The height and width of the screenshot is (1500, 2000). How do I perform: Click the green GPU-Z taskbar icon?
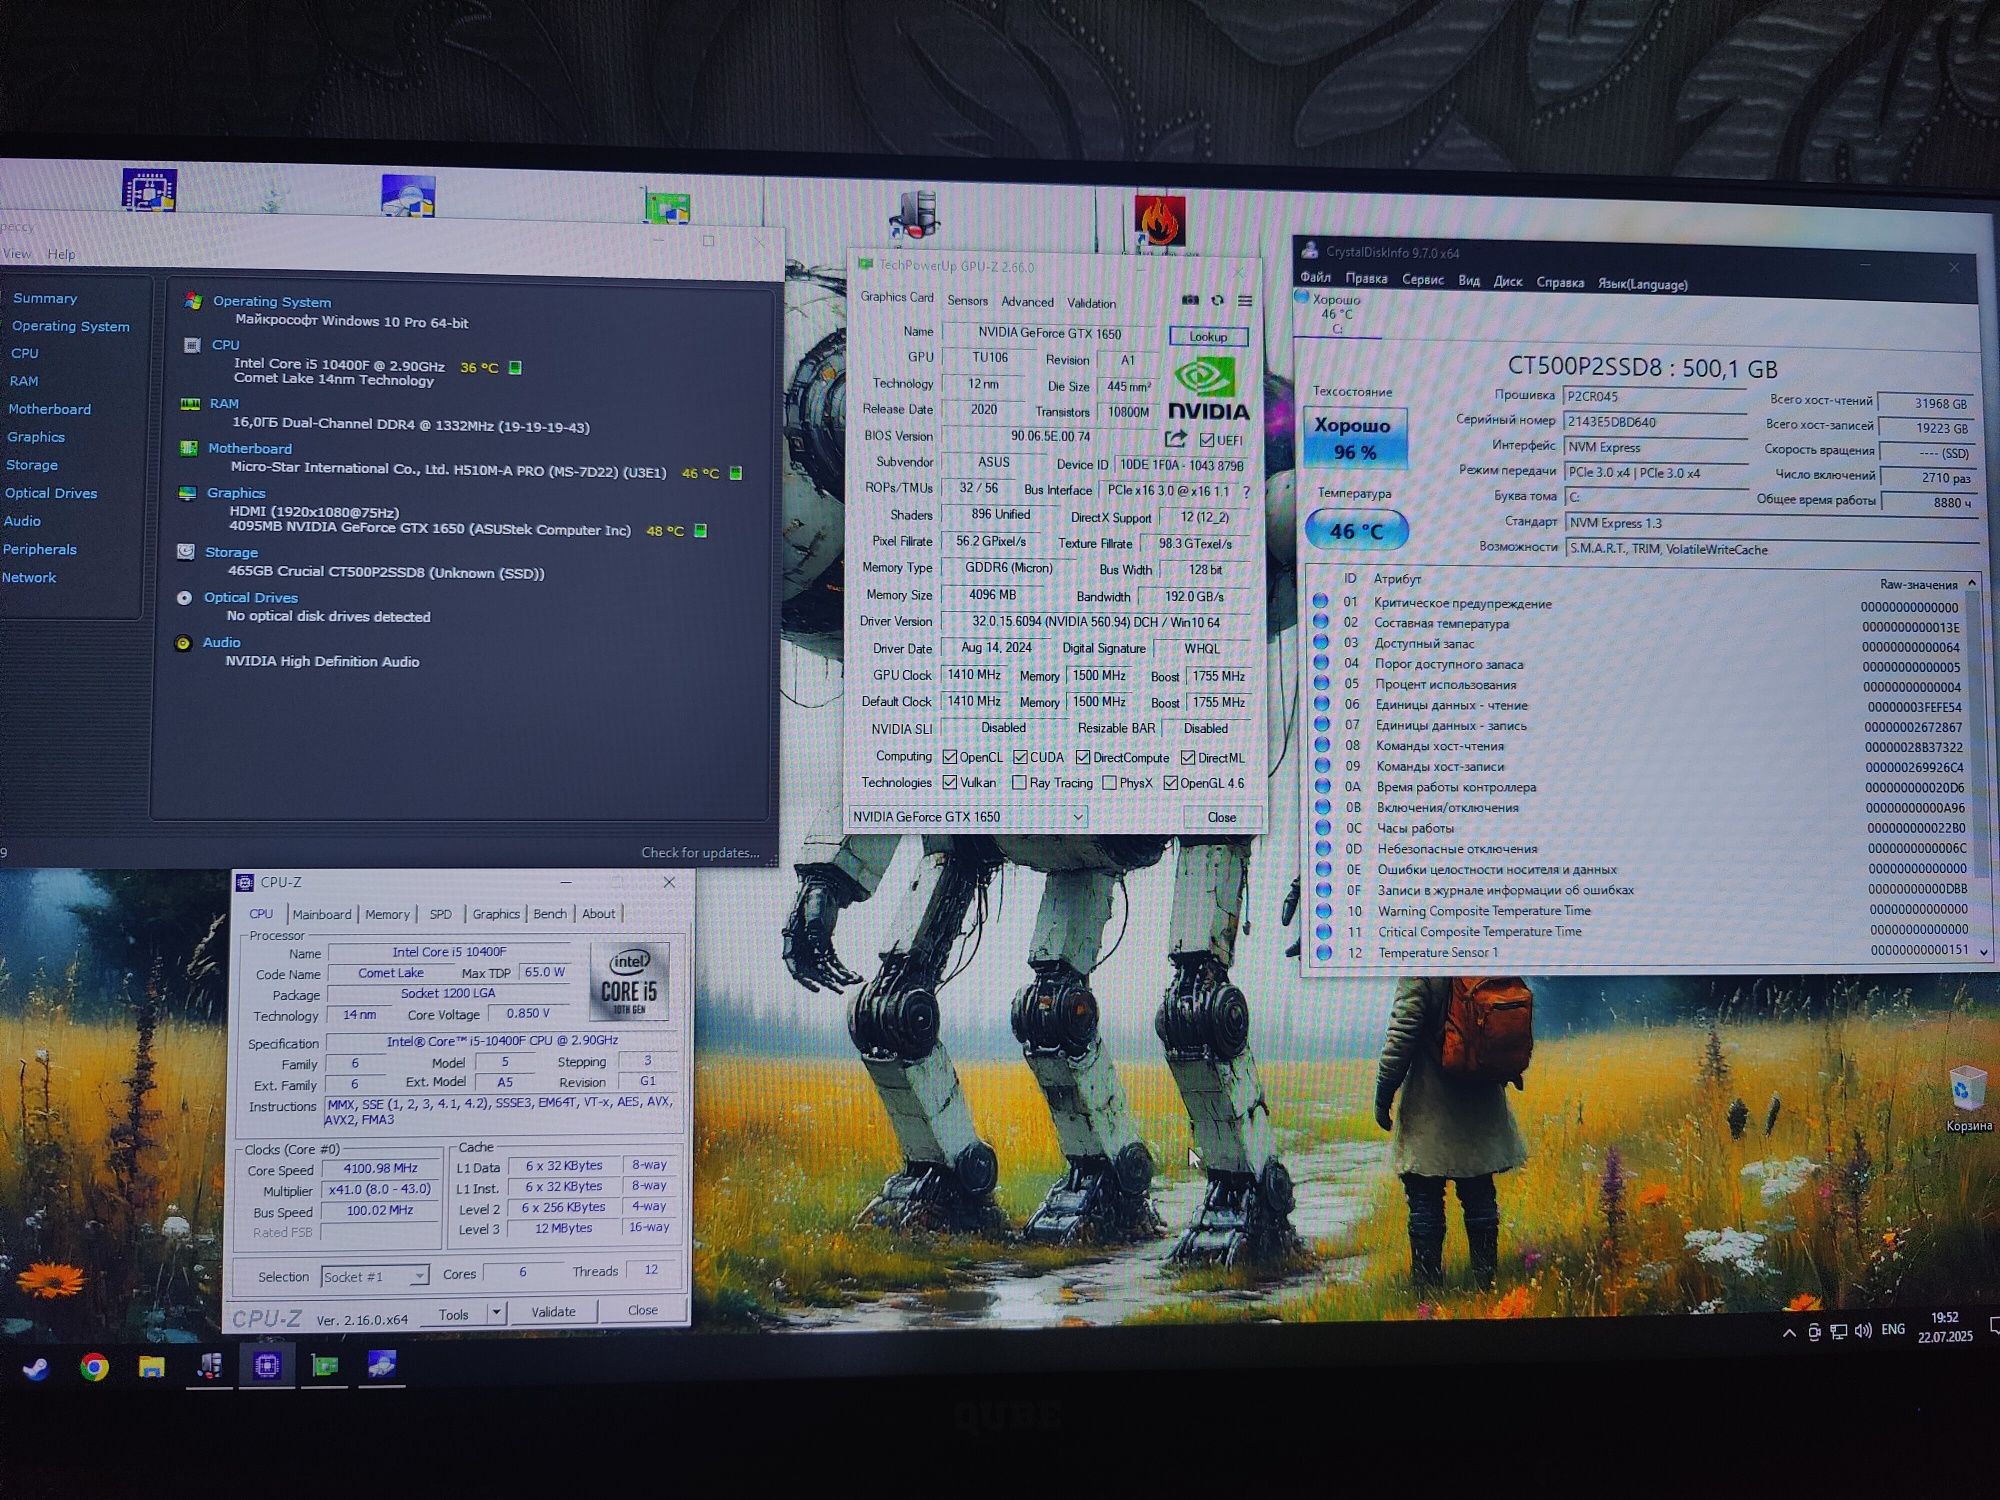(x=325, y=1365)
